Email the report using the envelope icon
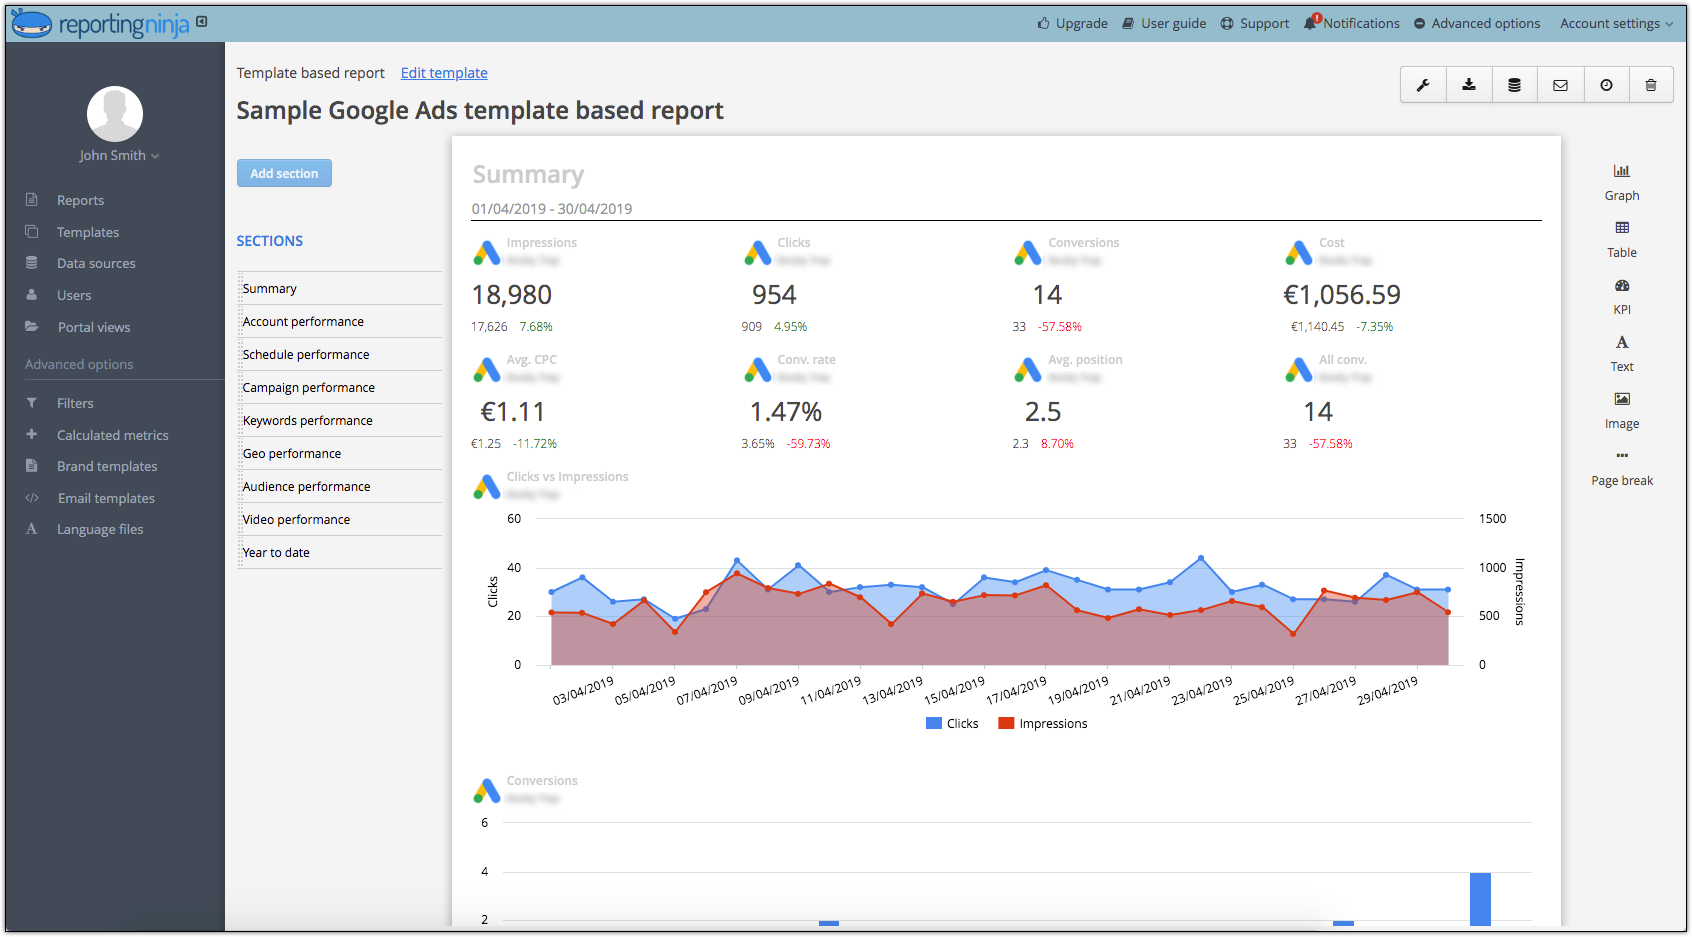This screenshot has width=1692, height=937. click(1560, 84)
